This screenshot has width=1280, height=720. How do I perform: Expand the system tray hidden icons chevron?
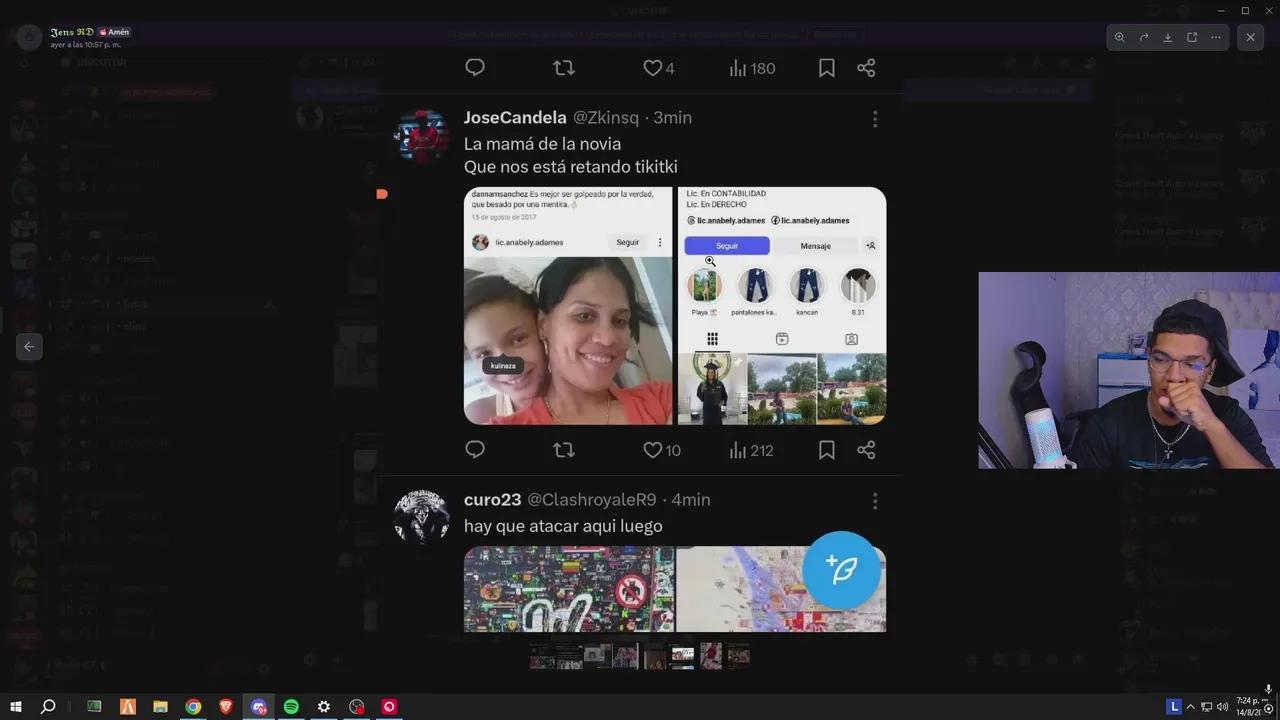(x=1191, y=707)
